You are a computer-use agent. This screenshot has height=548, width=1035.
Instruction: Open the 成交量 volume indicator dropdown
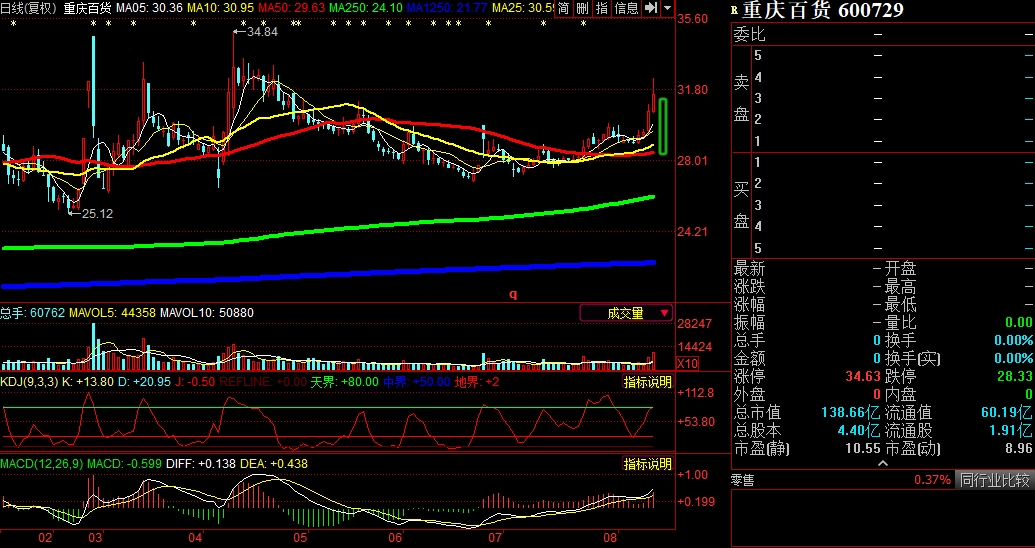626,313
